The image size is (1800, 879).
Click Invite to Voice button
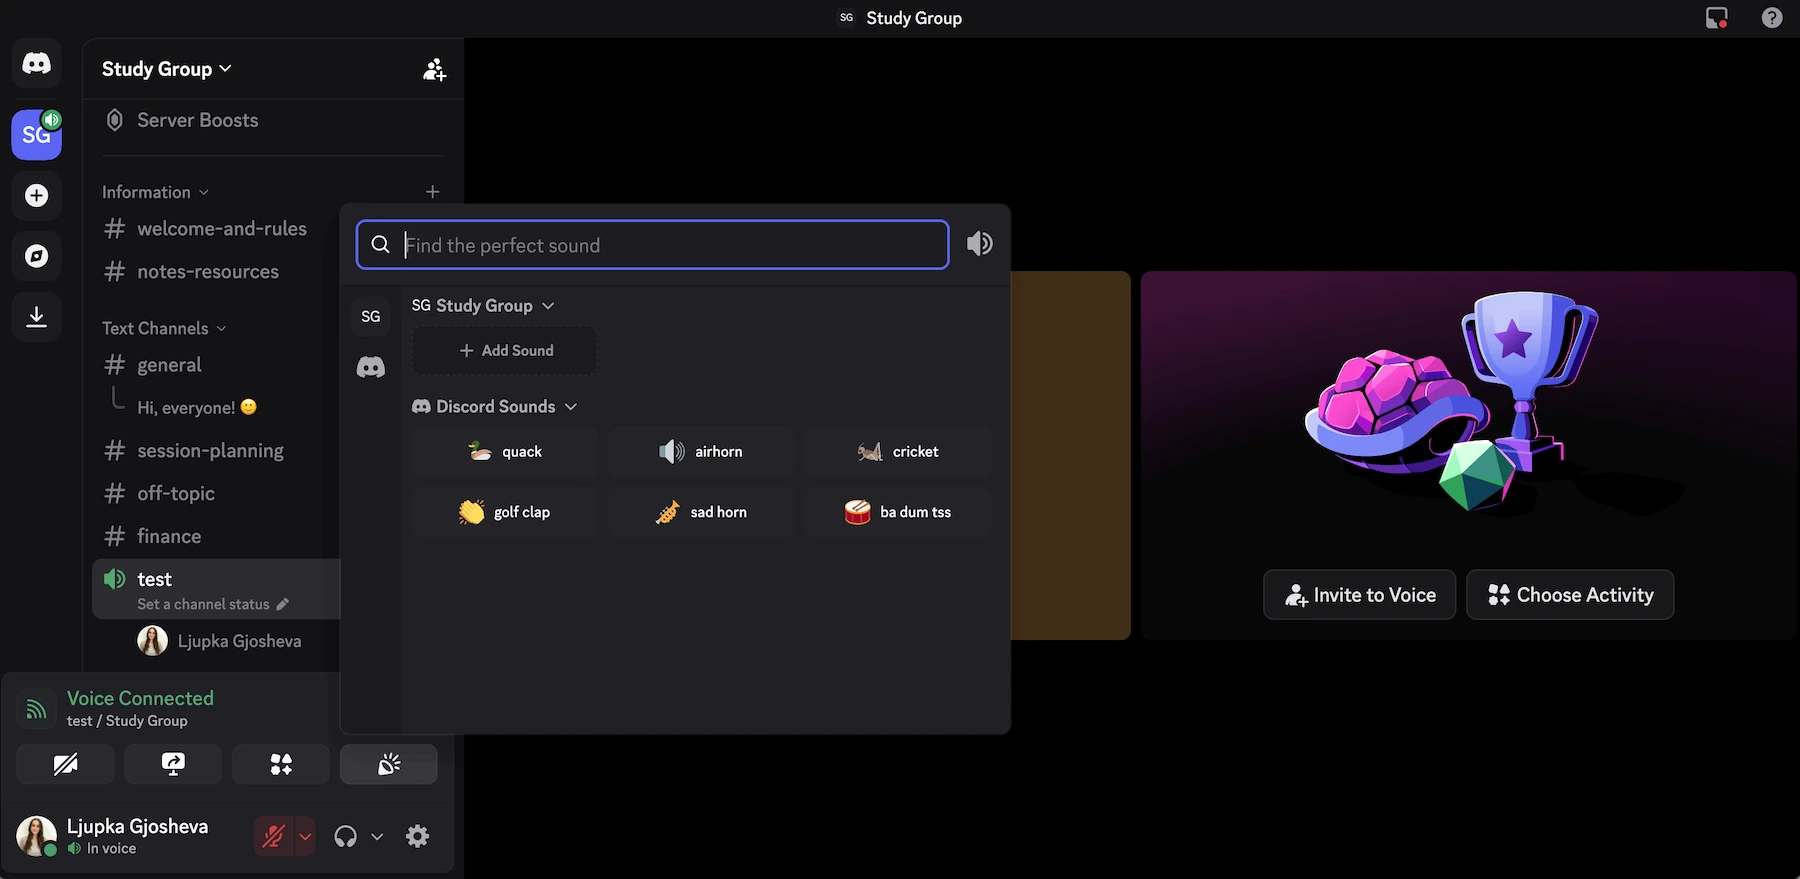click(x=1360, y=595)
